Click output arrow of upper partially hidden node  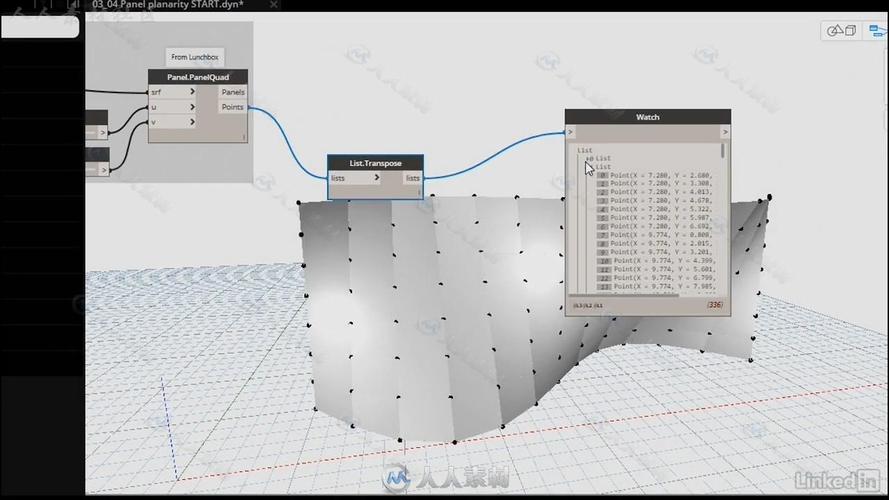click(x=103, y=133)
